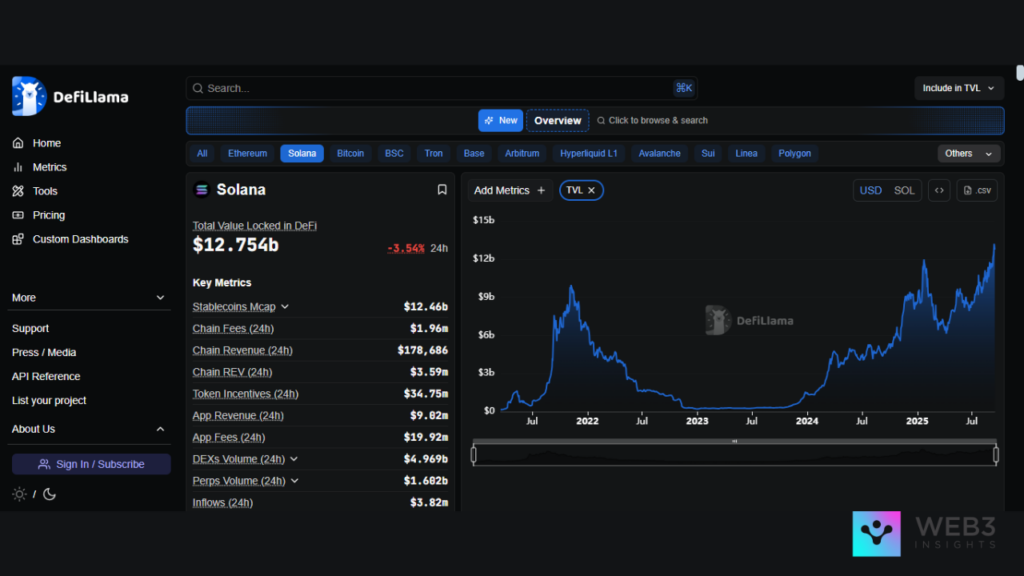Remove the TVL metric chip
Screen dimensions: 1024x576
[x=592, y=191]
